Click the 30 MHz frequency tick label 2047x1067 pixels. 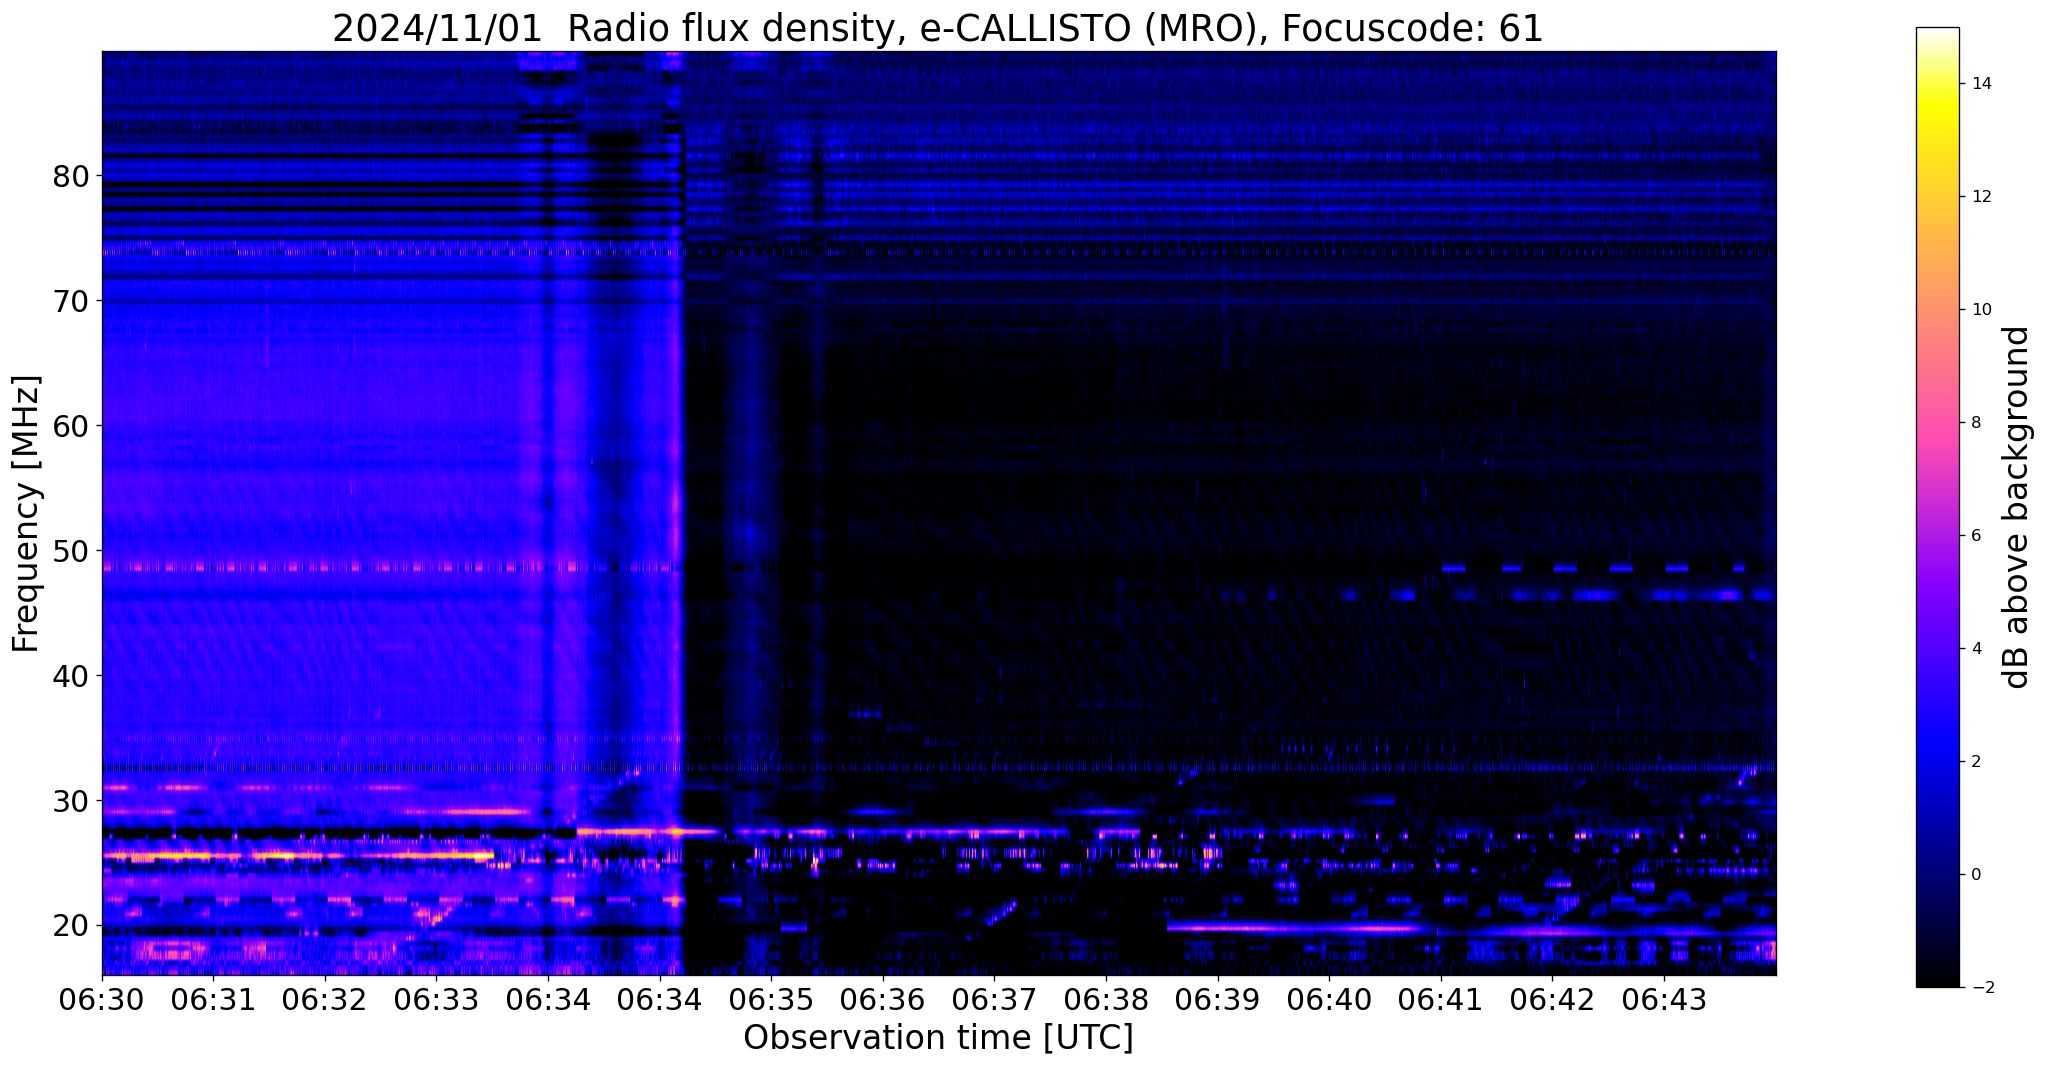pyautogui.click(x=70, y=801)
